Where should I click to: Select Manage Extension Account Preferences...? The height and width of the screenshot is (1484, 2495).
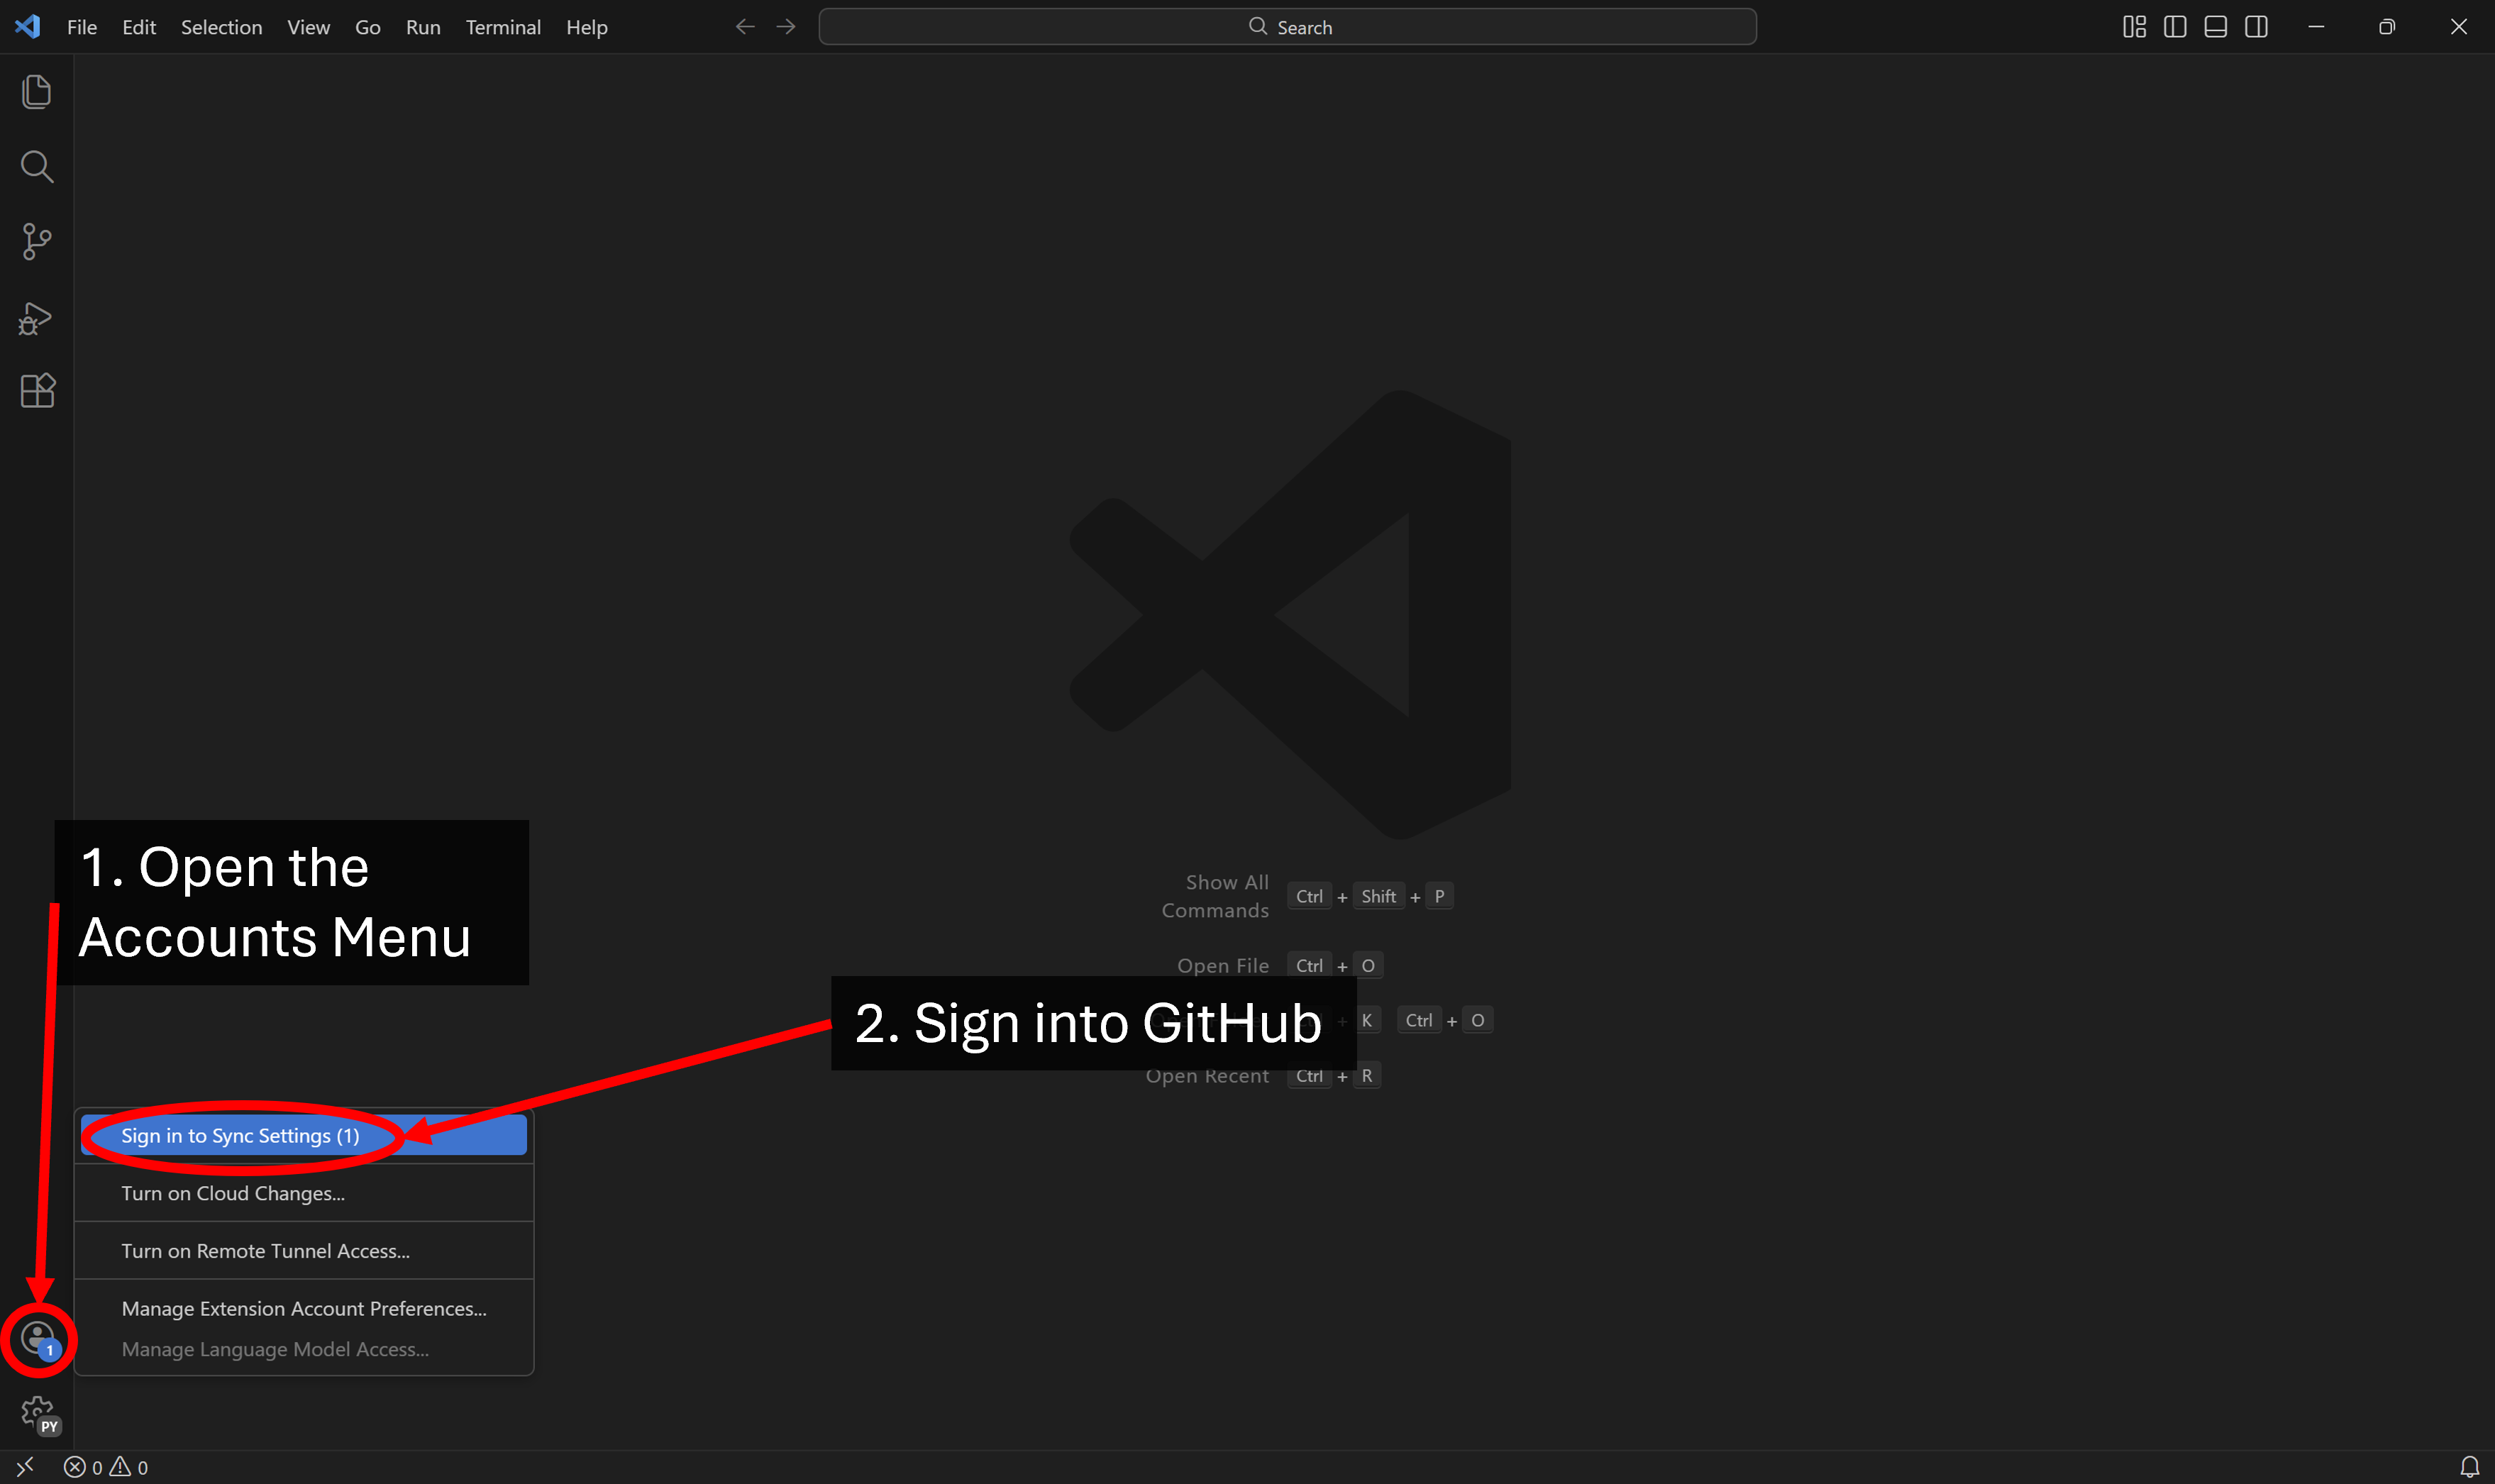[x=304, y=1308]
